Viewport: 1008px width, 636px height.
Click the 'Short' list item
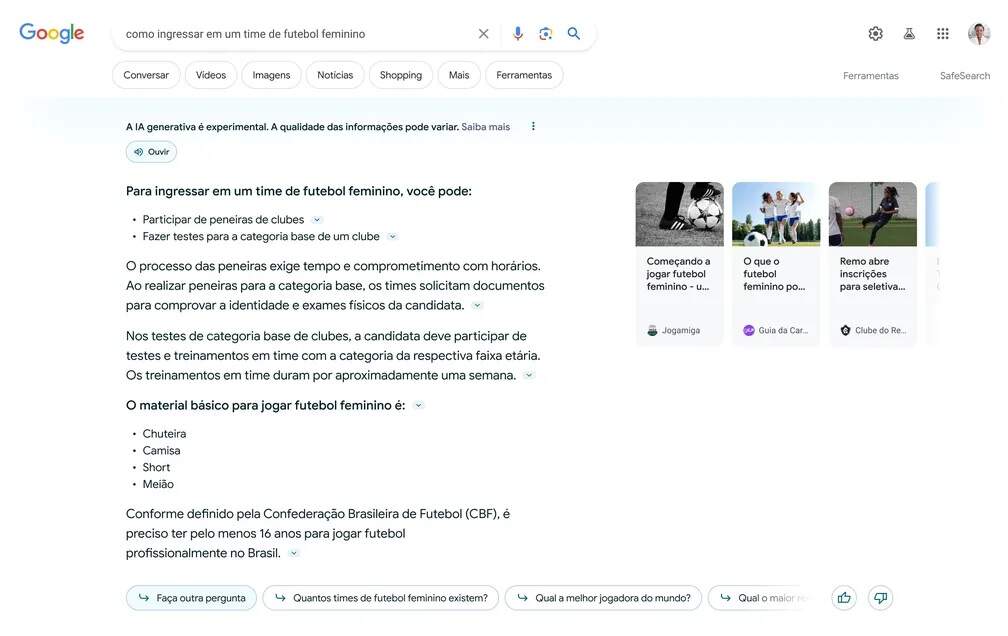[x=156, y=468]
